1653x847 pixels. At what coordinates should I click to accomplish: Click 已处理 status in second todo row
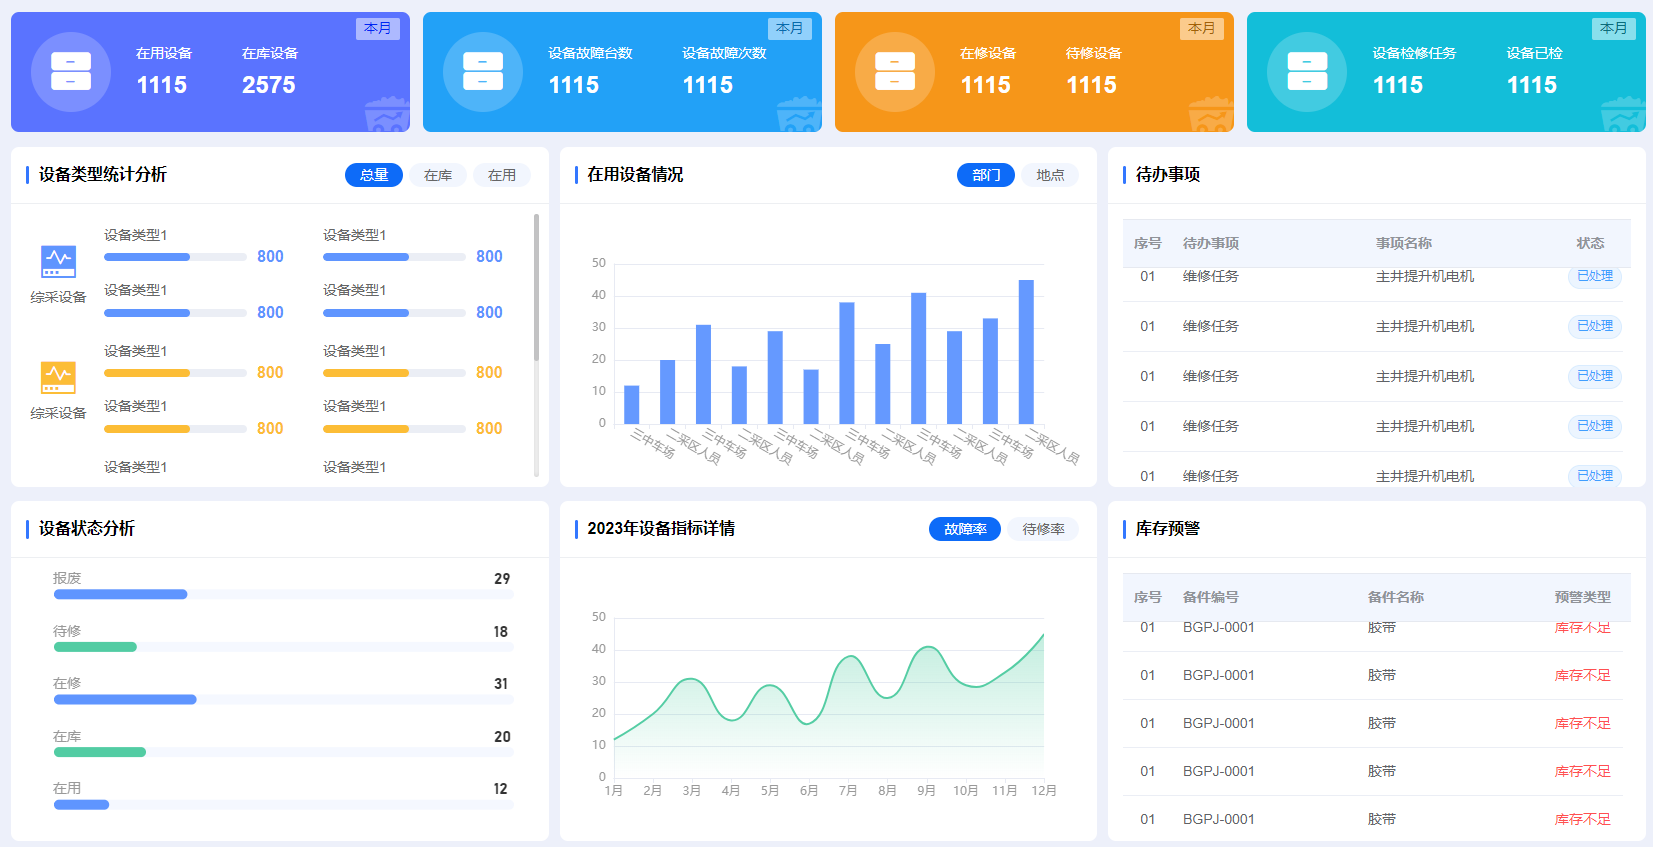[1595, 326]
